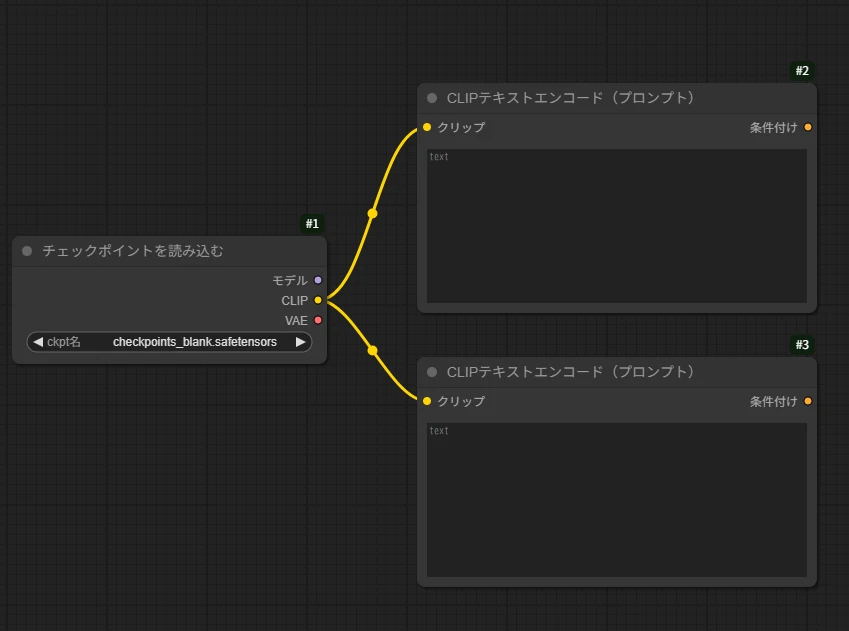Click the yellow CLIP output port
849x631 pixels.
click(318, 300)
